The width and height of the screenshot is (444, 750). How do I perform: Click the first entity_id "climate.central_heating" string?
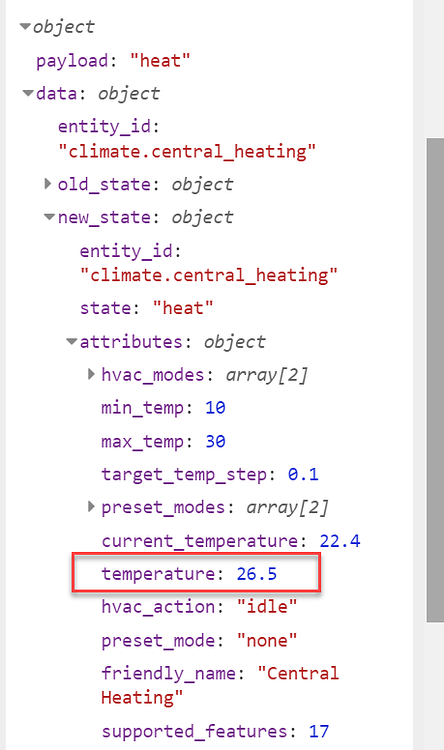(x=187, y=151)
